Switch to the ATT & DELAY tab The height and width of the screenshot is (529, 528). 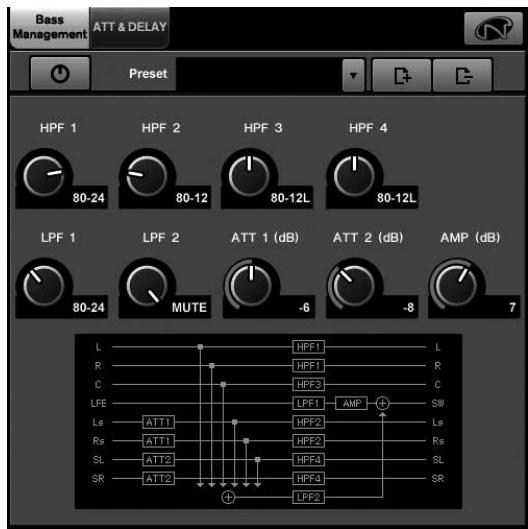(130, 28)
